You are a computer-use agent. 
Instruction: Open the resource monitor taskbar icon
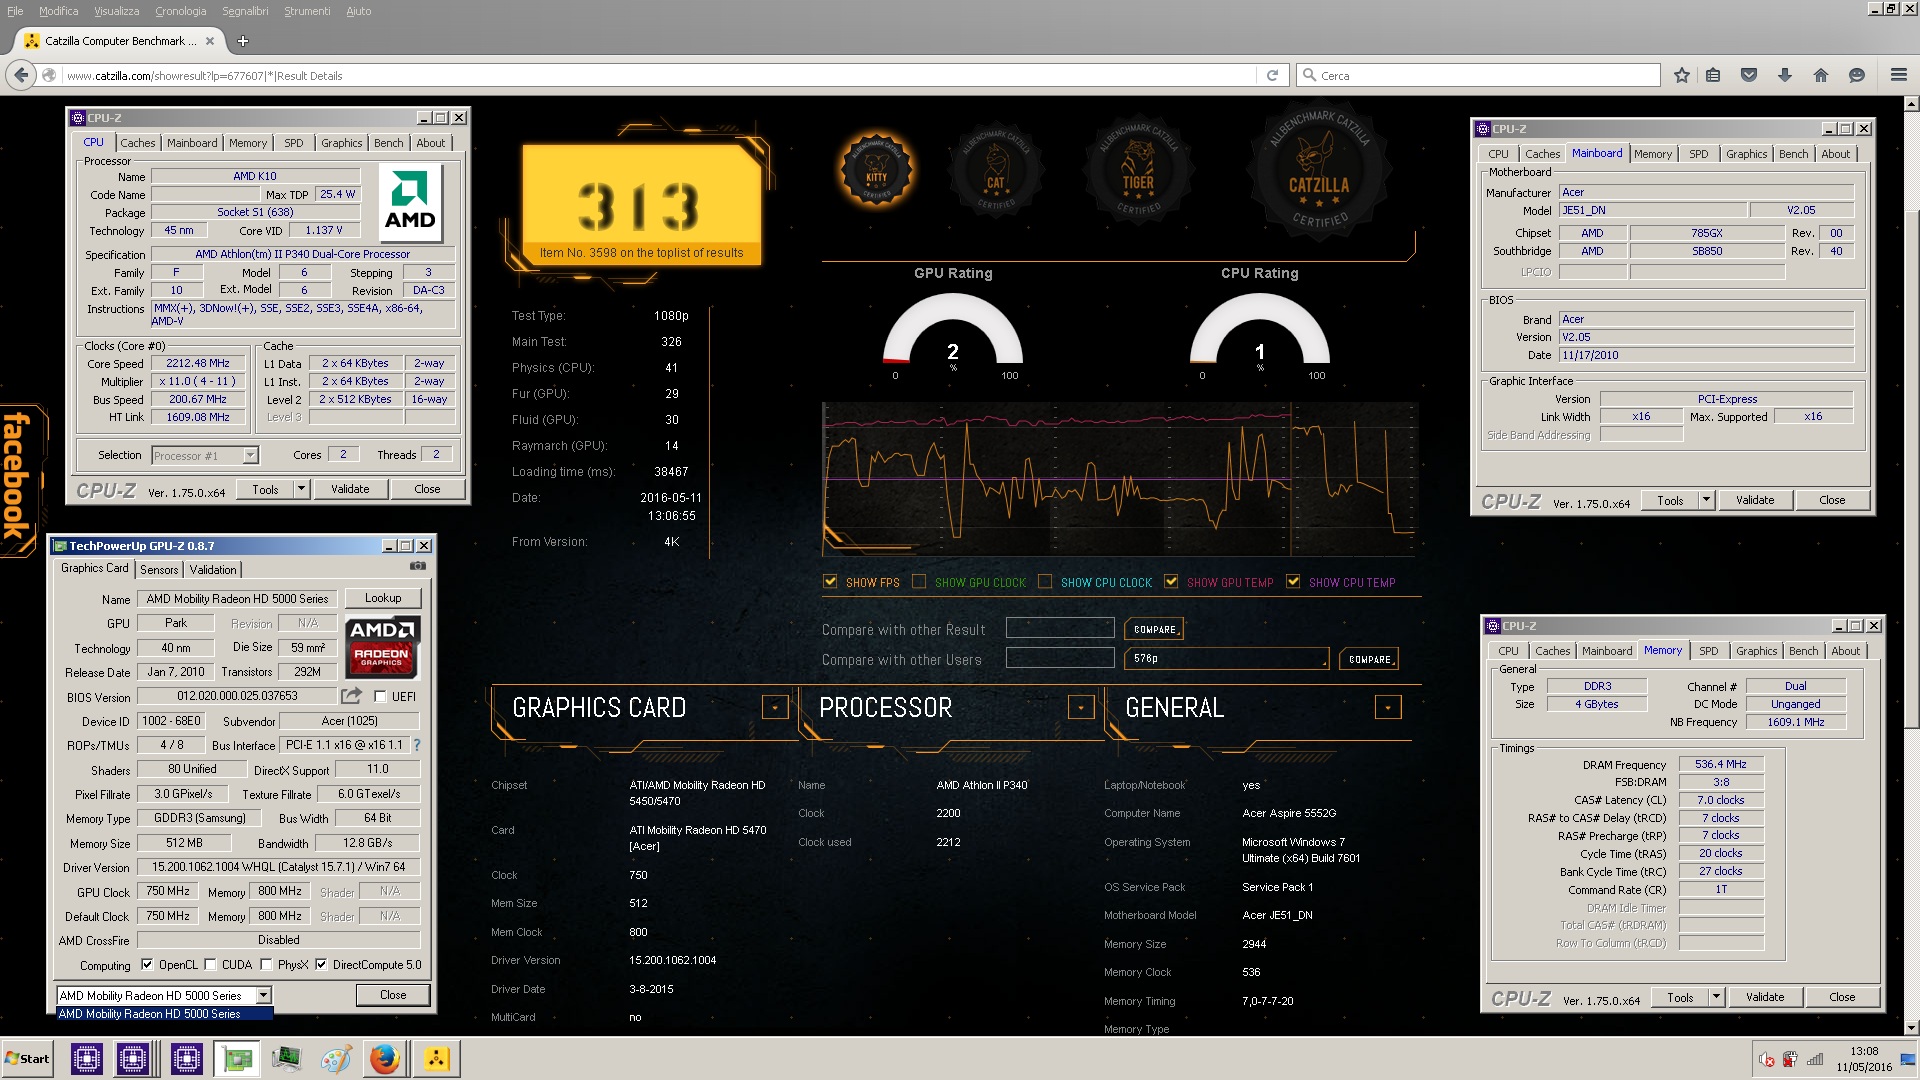tap(286, 1059)
